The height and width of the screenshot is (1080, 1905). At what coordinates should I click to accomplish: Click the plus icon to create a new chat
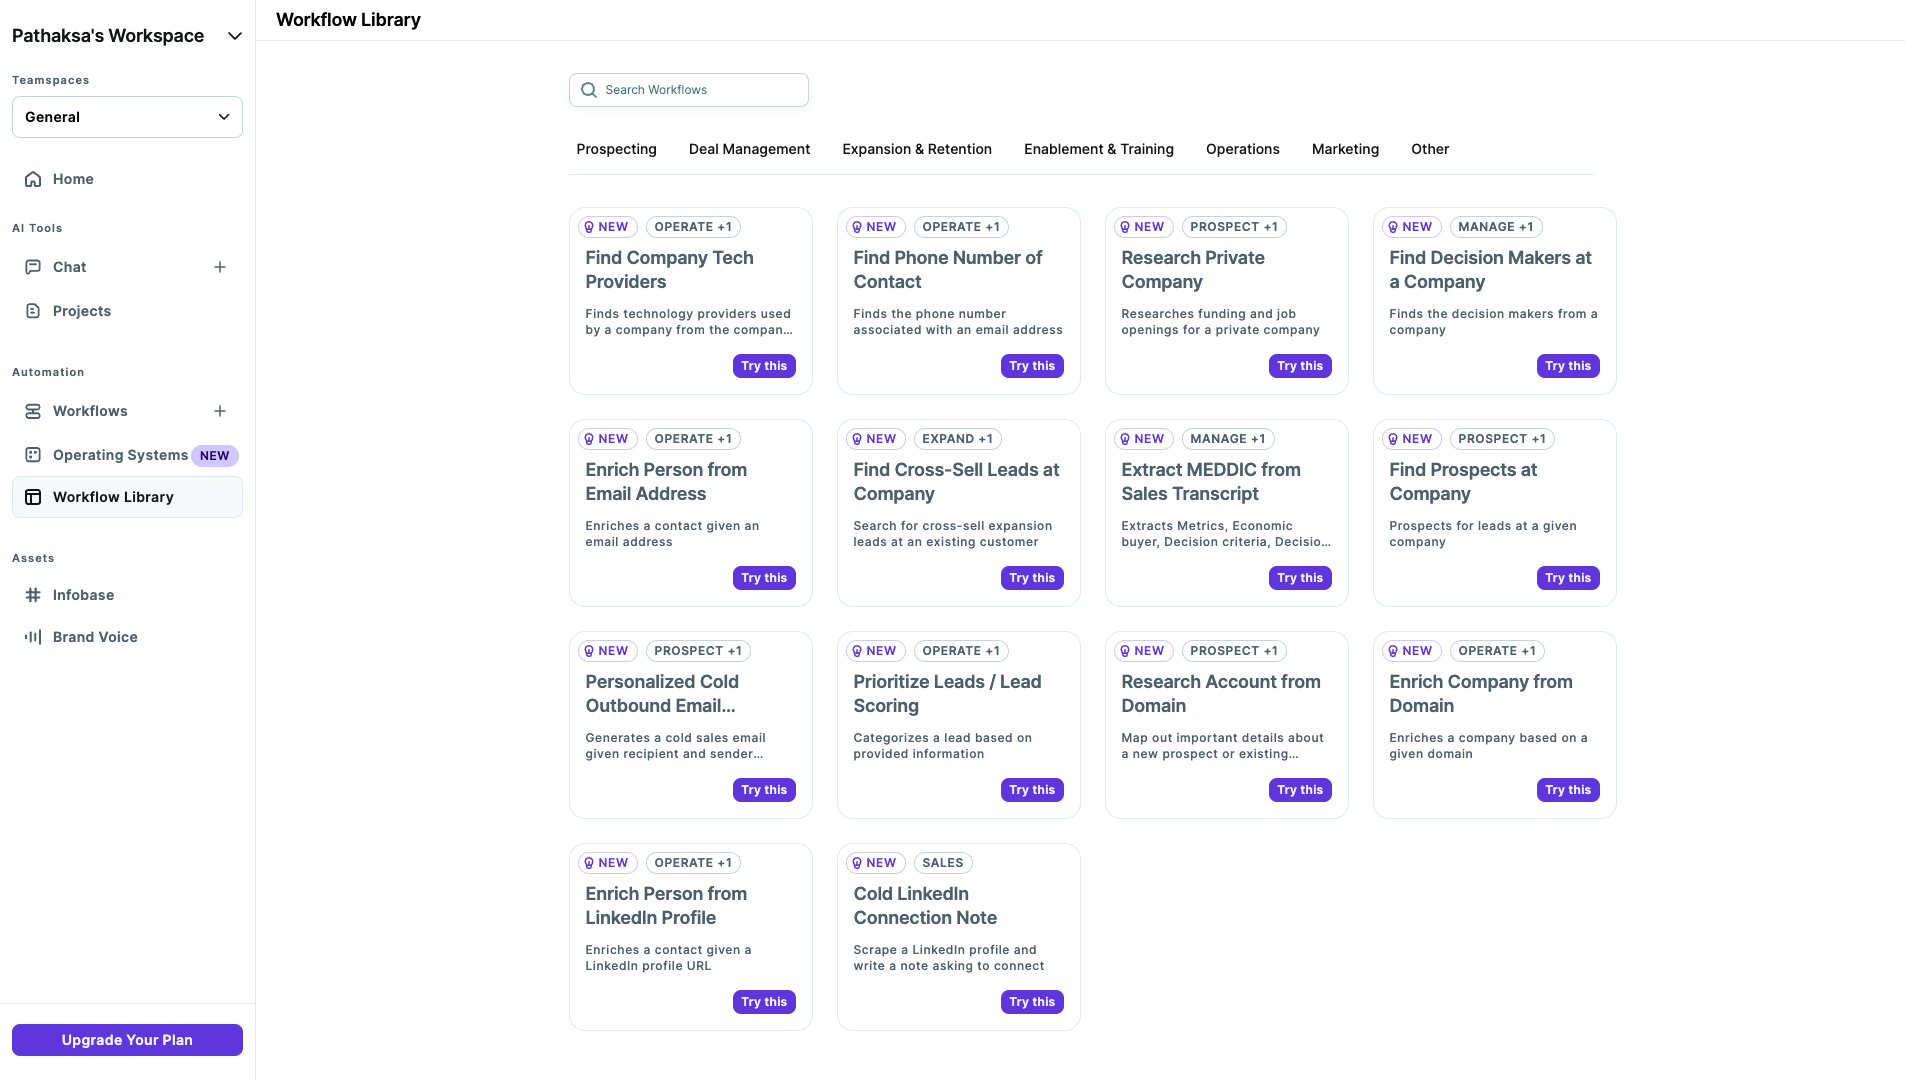pos(220,267)
